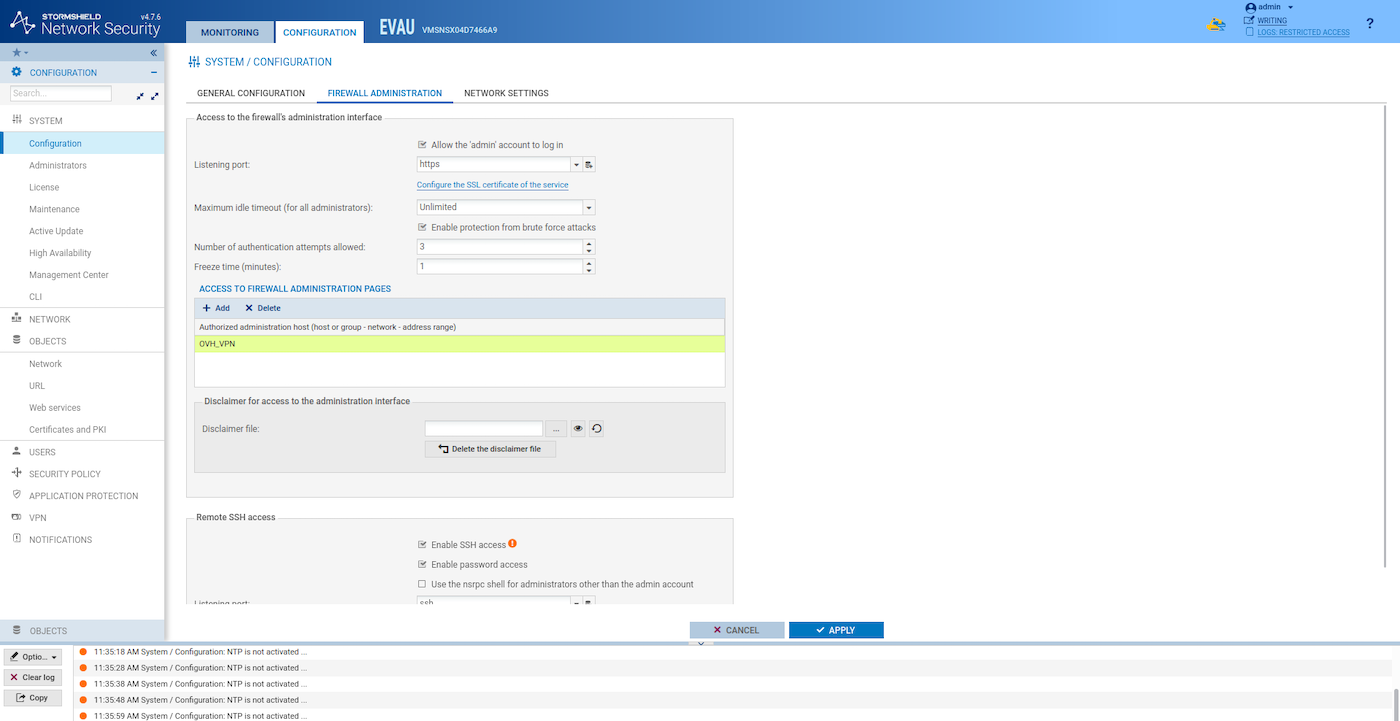This screenshot has height=721, width=1400.
Task: Switch to the Network Settings tab
Action: point(506,93)
